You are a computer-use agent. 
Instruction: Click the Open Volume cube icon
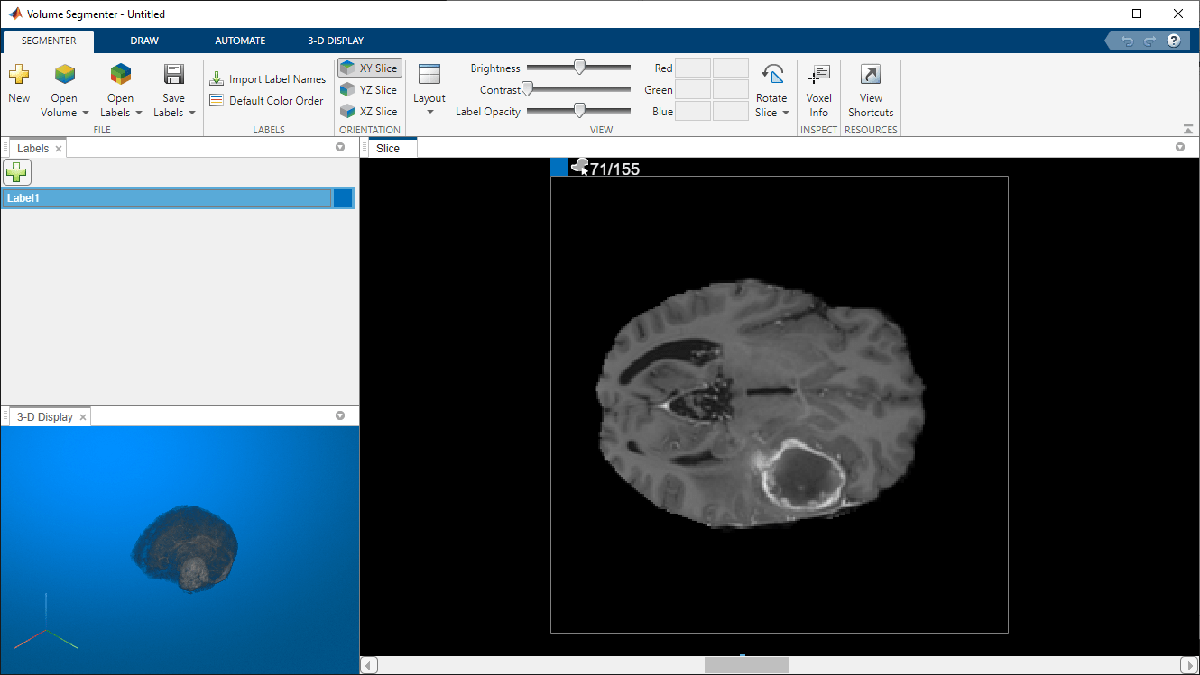65,74
